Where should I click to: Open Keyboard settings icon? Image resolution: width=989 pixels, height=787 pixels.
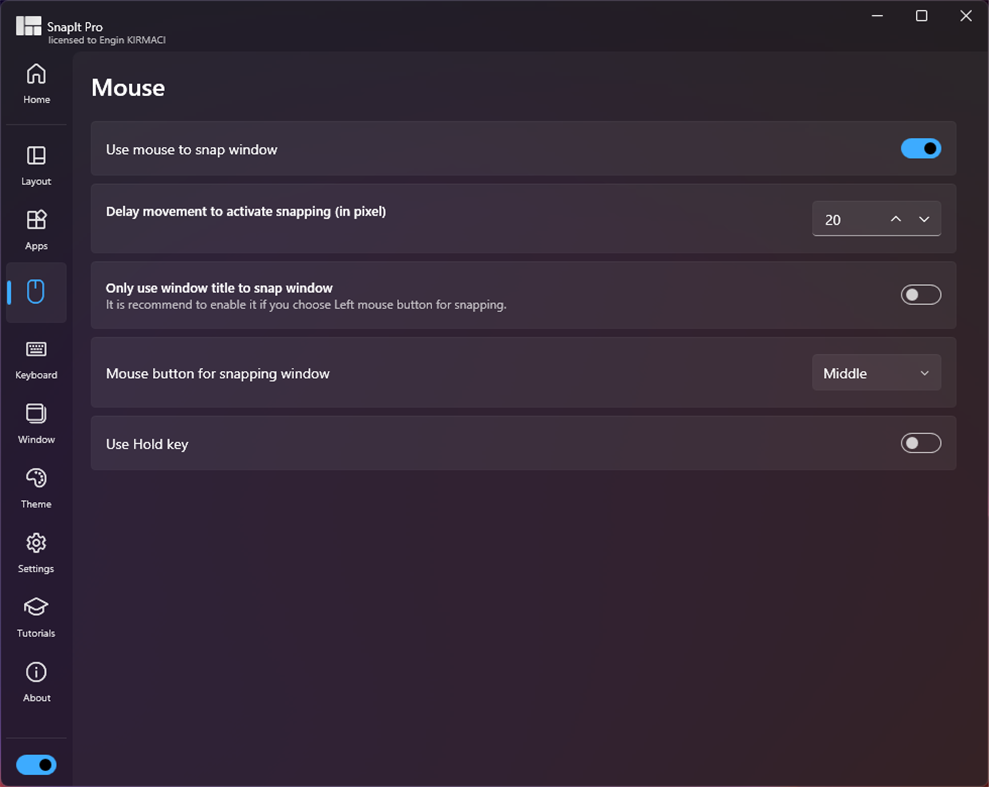point(36,350)
